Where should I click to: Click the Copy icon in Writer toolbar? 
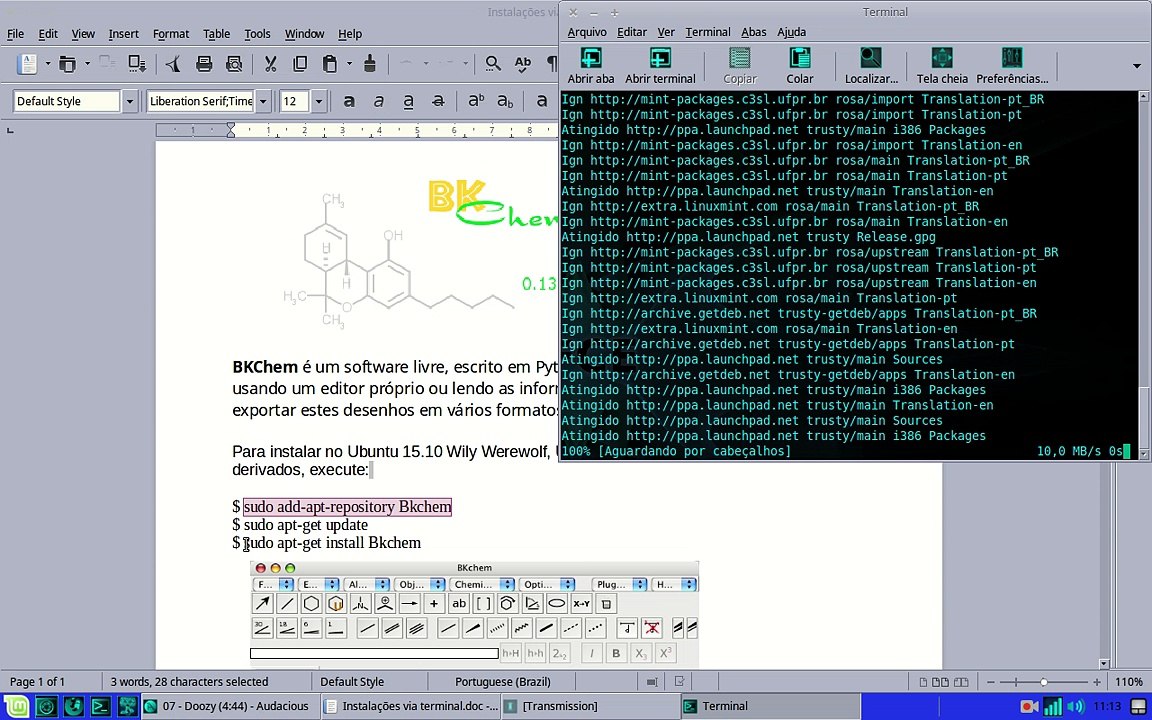pos(300,64)
